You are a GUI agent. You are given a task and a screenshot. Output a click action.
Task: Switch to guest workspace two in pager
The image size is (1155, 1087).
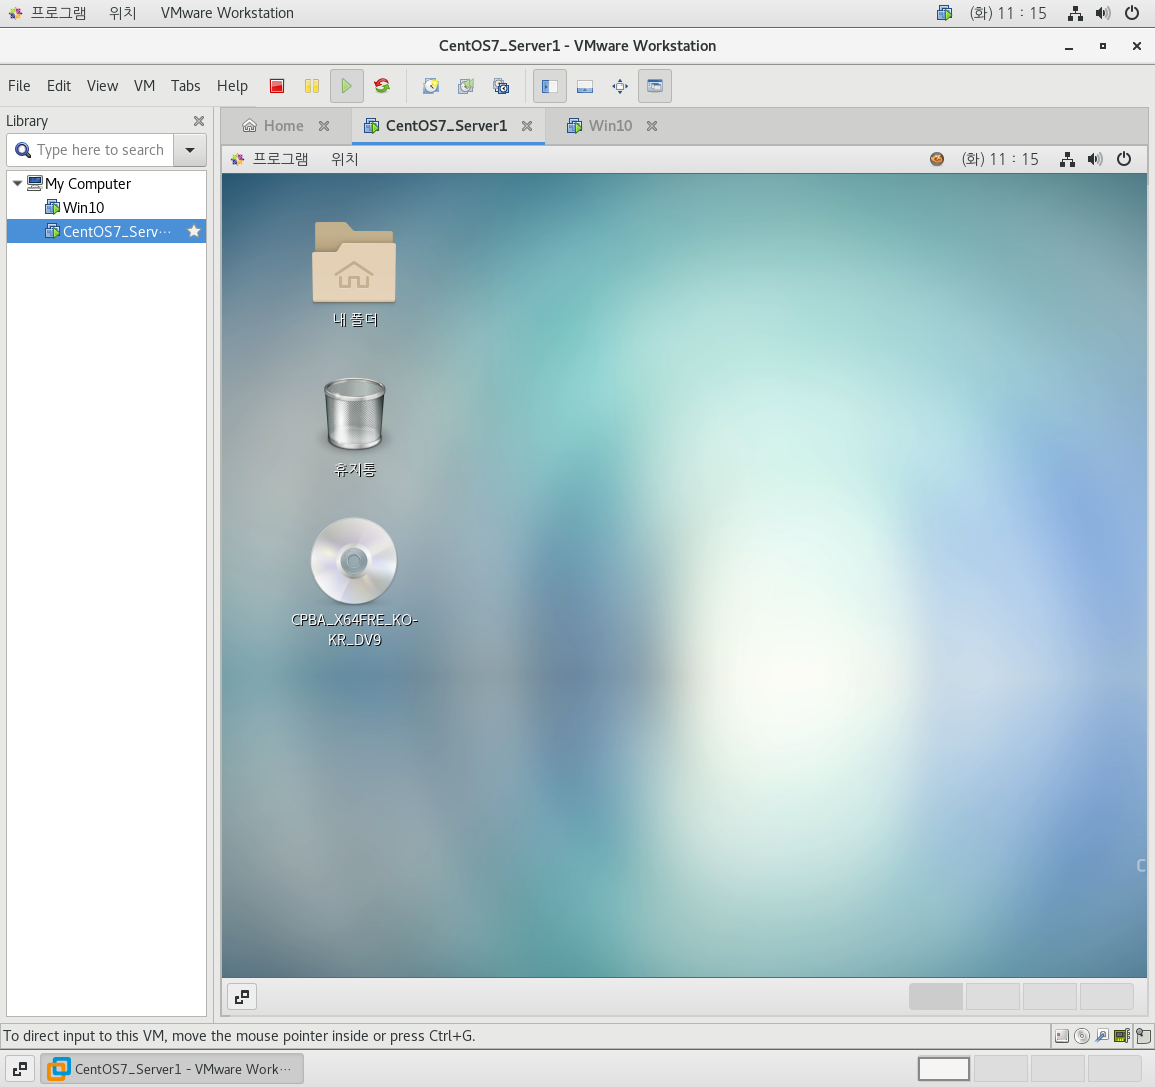pyautogui.click(x=992, y=996)
